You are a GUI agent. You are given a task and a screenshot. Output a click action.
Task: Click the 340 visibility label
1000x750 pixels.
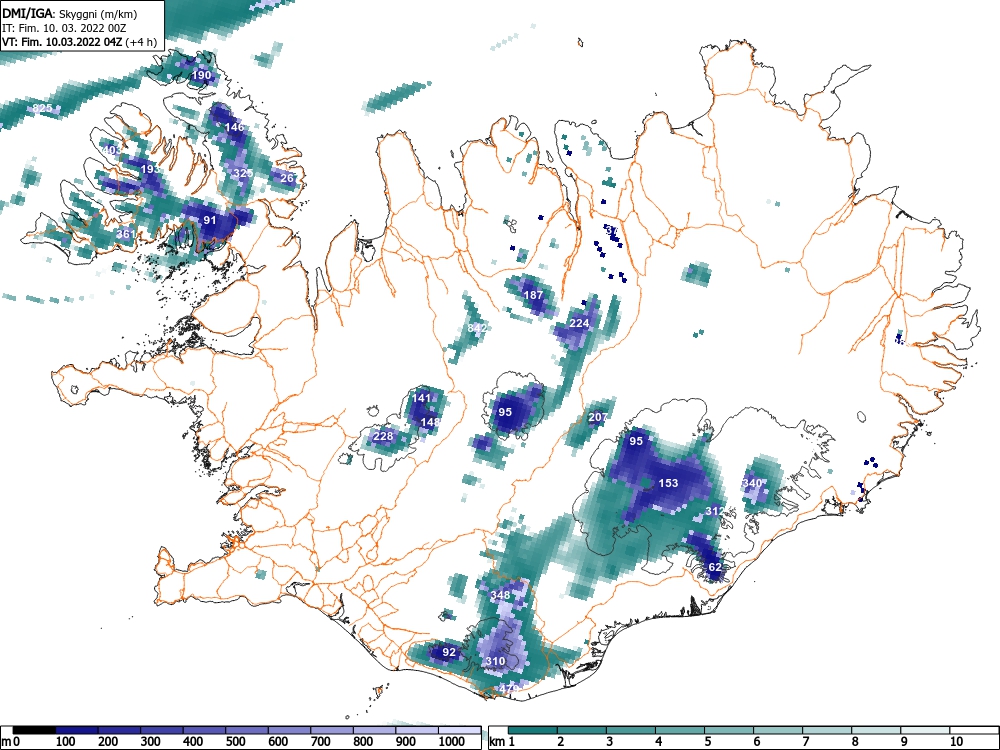pyautogui.click(x=753, y=483)
